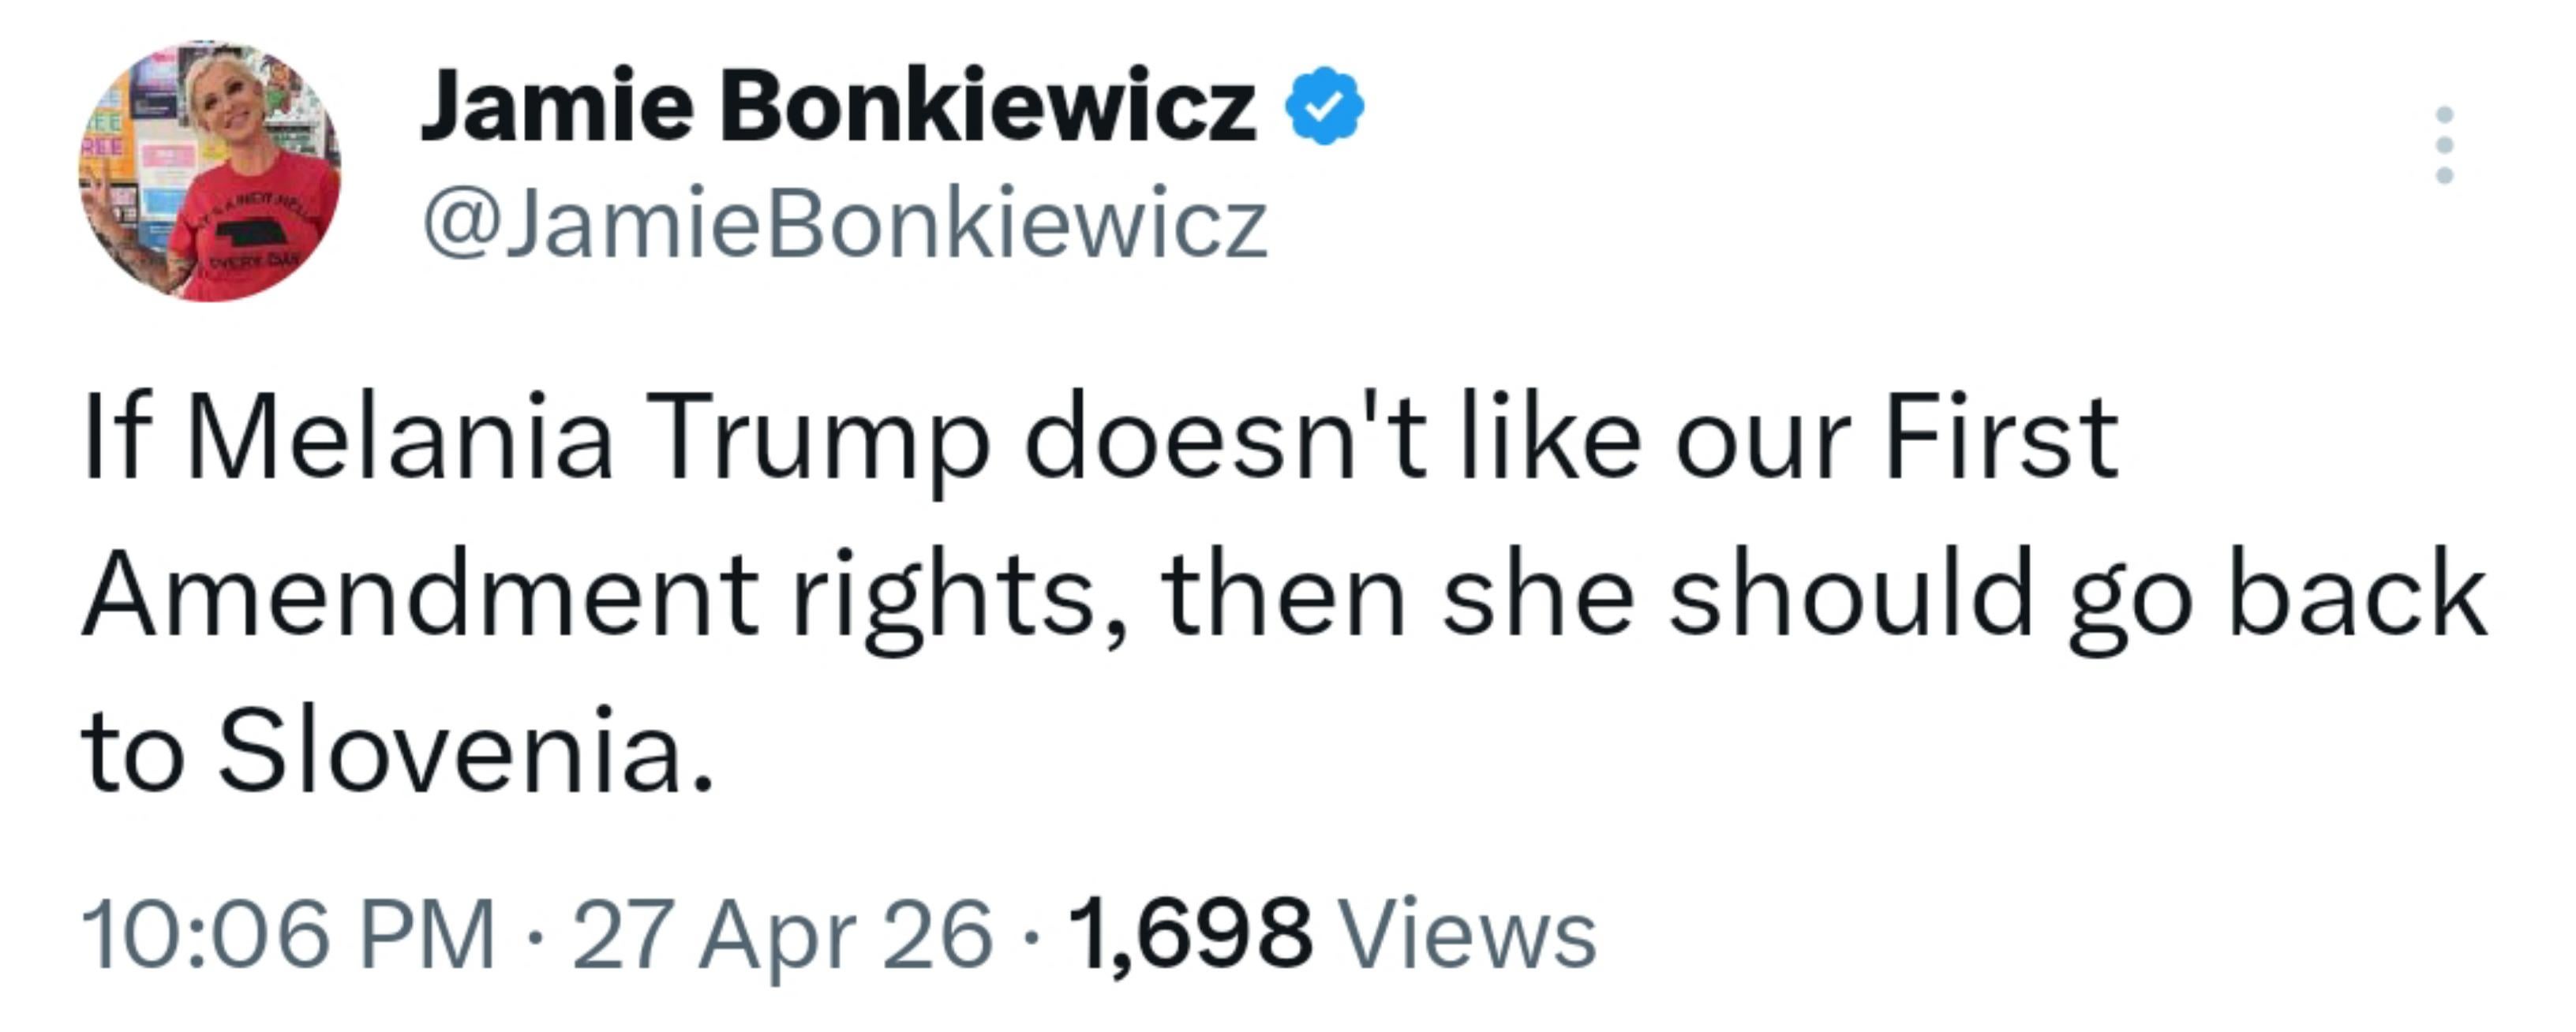Click the red shirt graphic in avatar
The height and width of the screenshot is (1032, 2576).
coord(250,232)
